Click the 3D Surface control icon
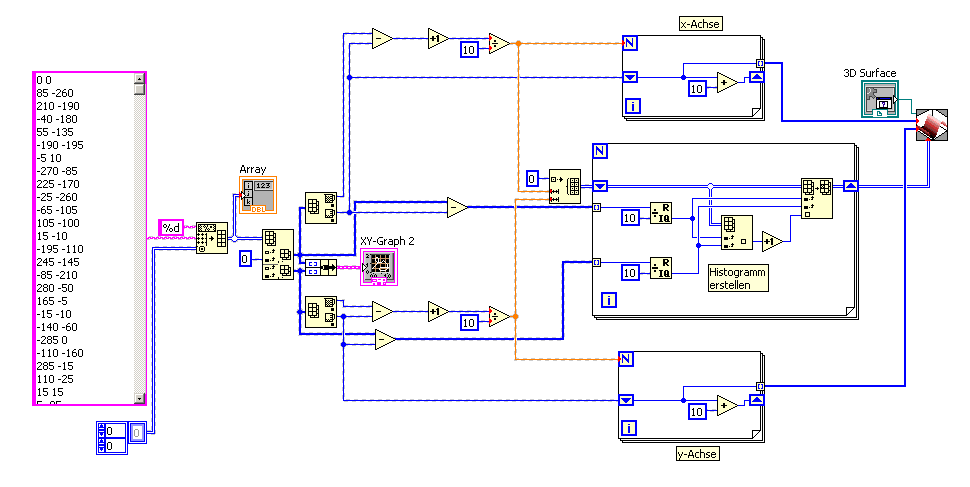Screen dimensions: 970x487 [880, 99]
